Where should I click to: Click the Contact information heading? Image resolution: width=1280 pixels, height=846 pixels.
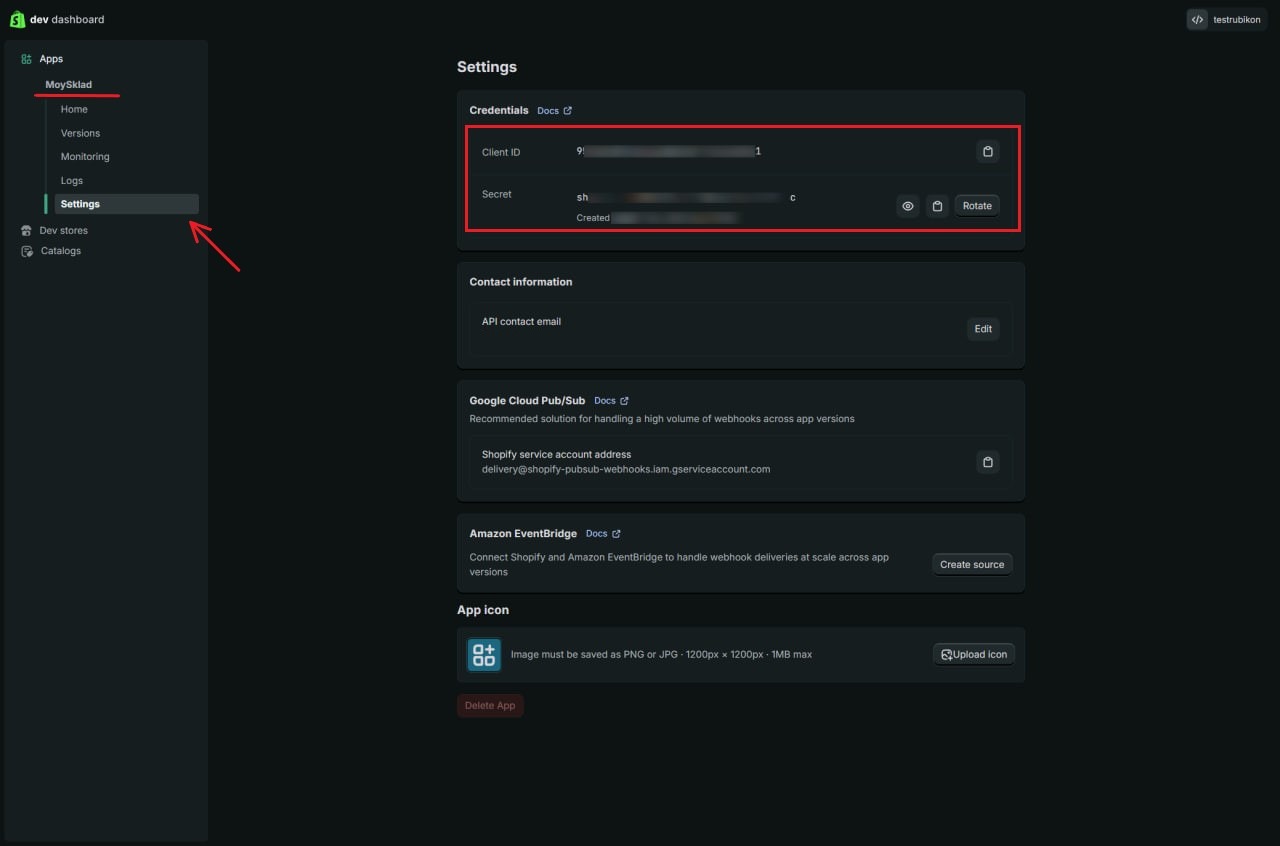[521, 282]
